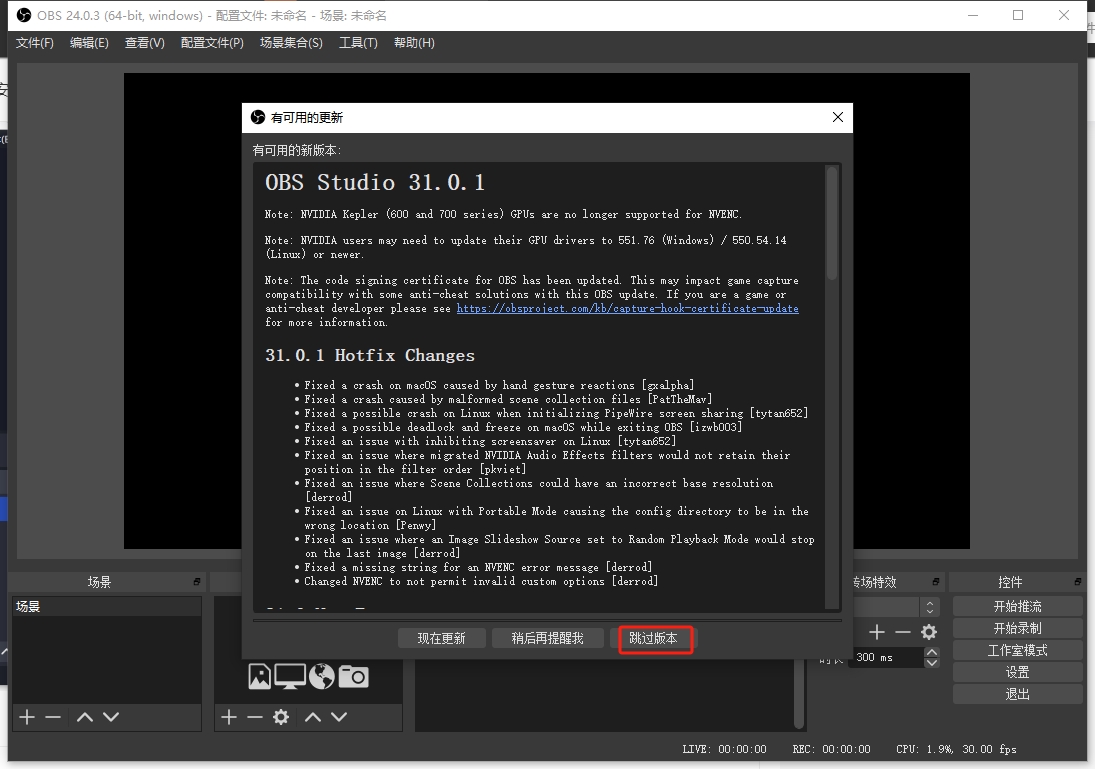This screenshot has width=1095, height=769.
Task: Click 开始录制 to start recording
Action: (x=1017, y=628)
